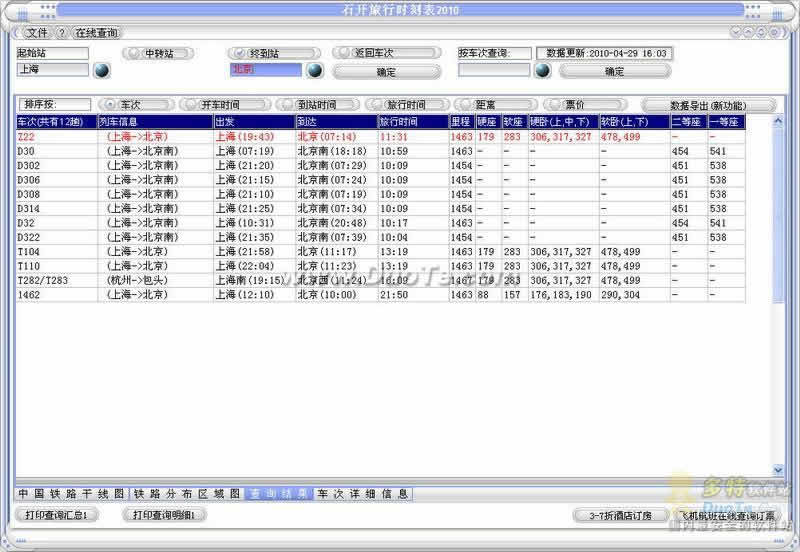This screenshot has height=552, width=800.
Task: Select train row T282/T283
Action: click(x=381, y=280)
